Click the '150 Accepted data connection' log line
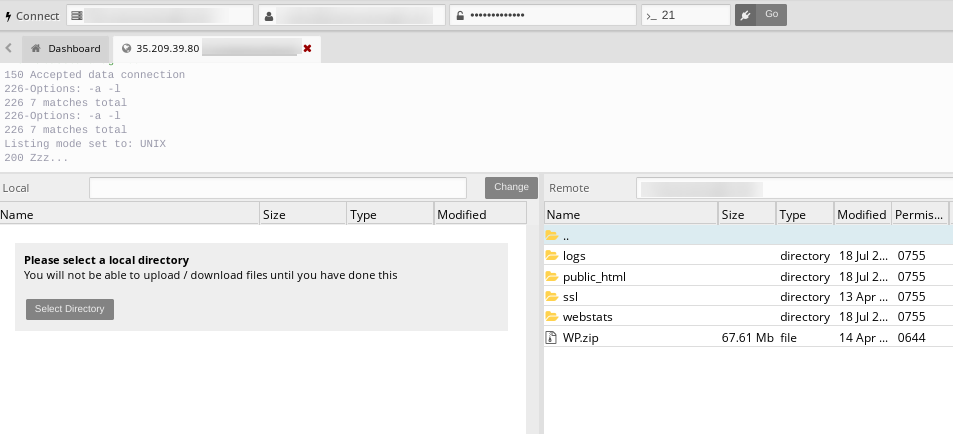The height and width of the screenshot is (434, 953). [94, 75]
